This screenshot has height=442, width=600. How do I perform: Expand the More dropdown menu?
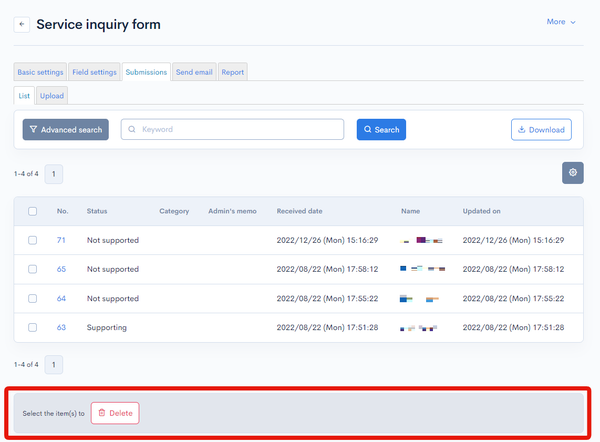(561, 22)
